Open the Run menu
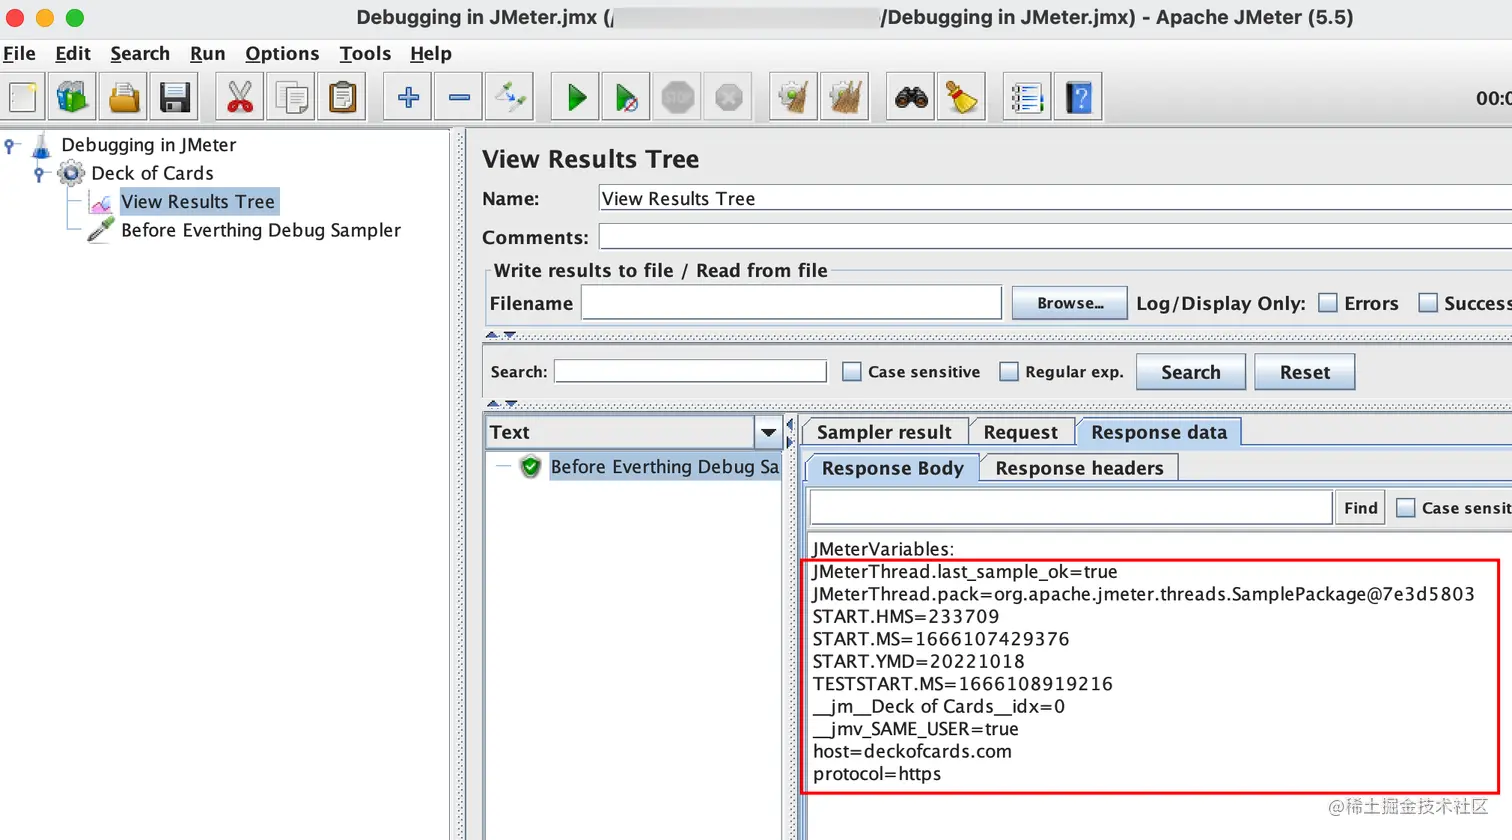The height and width of the screenshot is (840, 1512). tap(208, 54)
